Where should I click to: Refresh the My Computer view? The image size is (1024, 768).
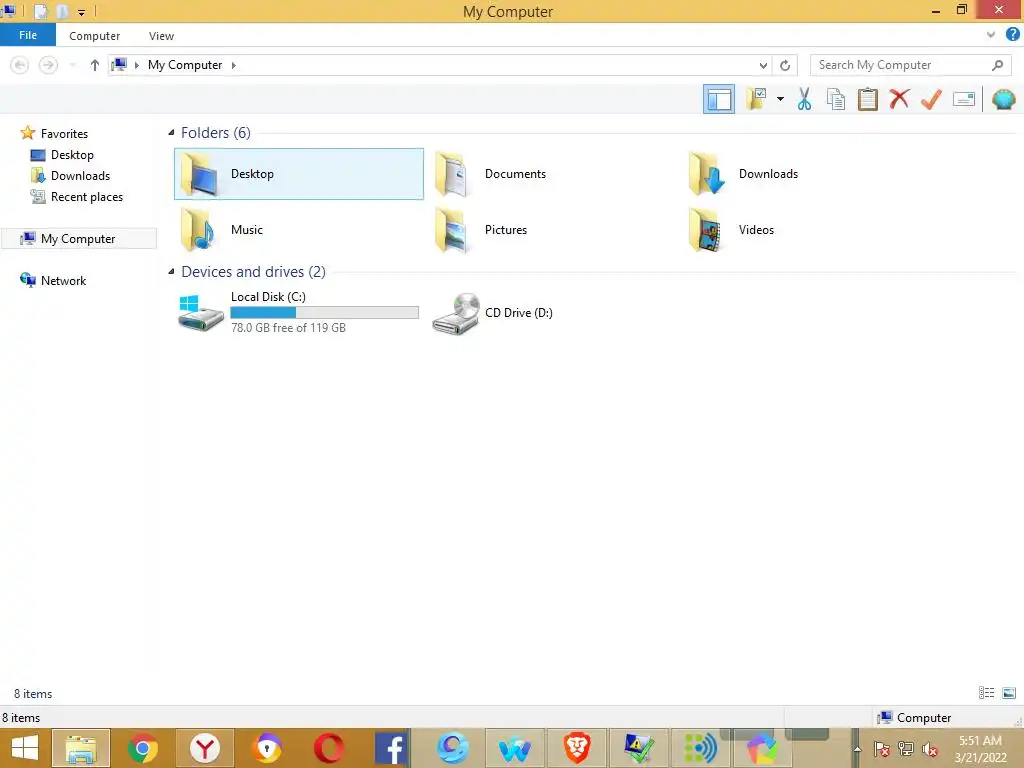785,65
